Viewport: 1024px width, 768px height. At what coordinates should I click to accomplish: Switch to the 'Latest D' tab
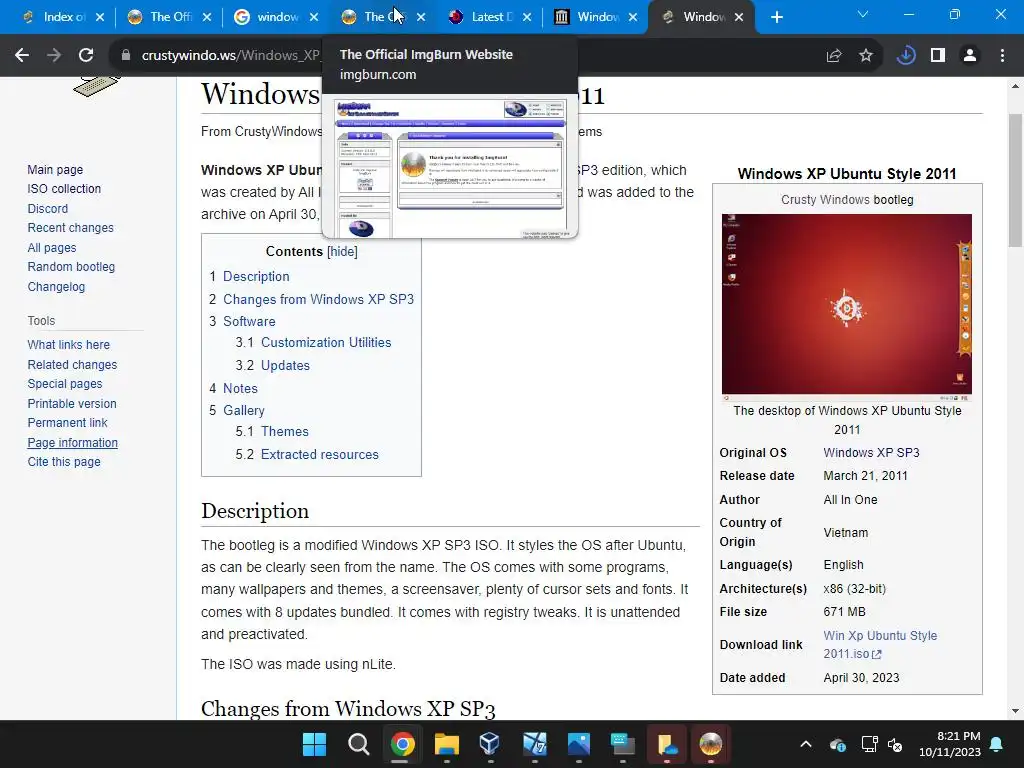(485, 17)
